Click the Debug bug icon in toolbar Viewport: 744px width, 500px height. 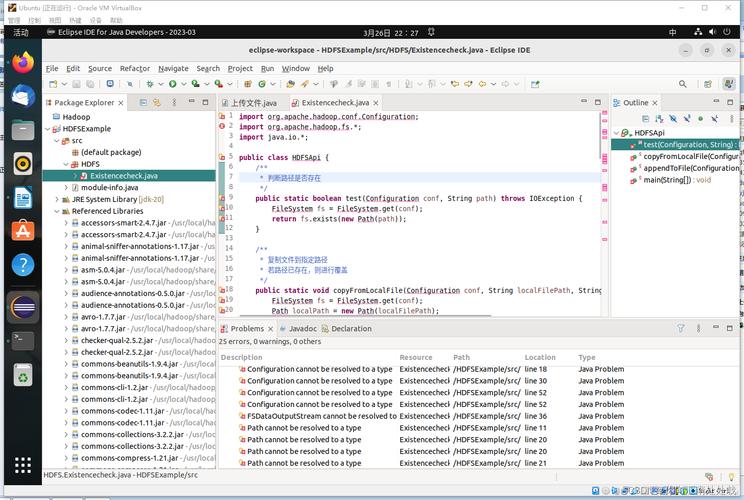[150, 84]
